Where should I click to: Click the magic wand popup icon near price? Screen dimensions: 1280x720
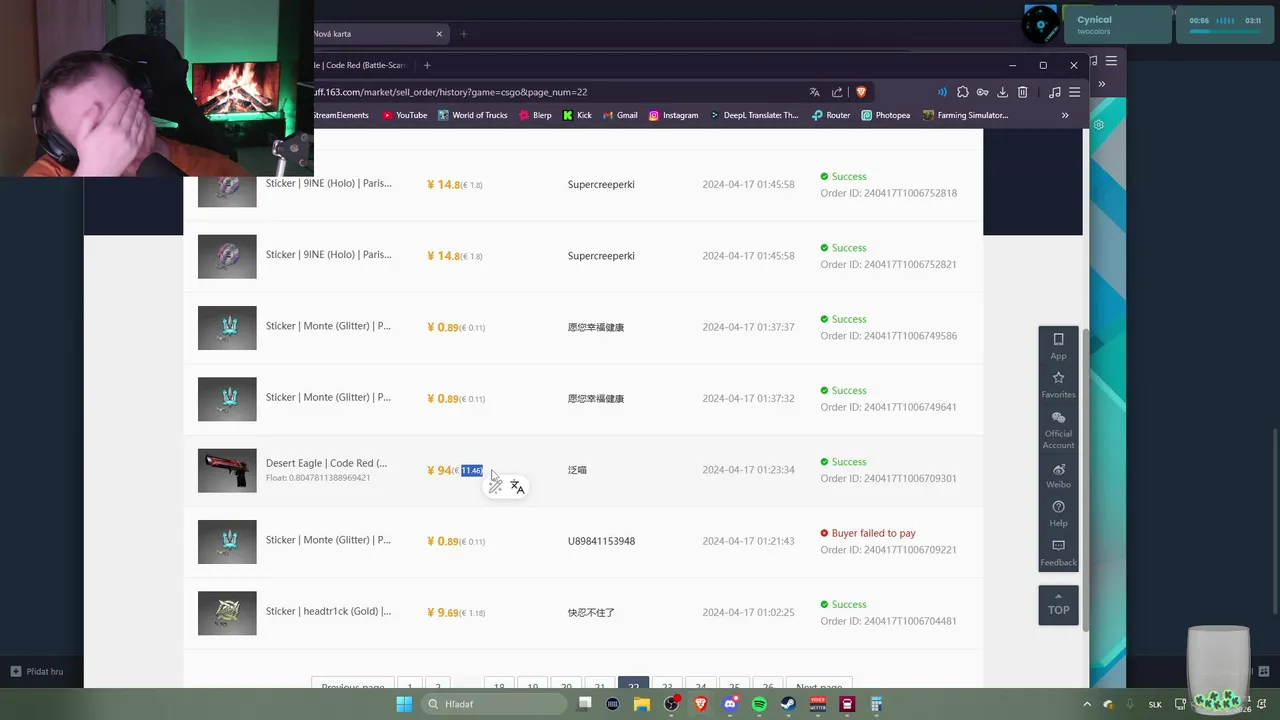coord(496,486)
